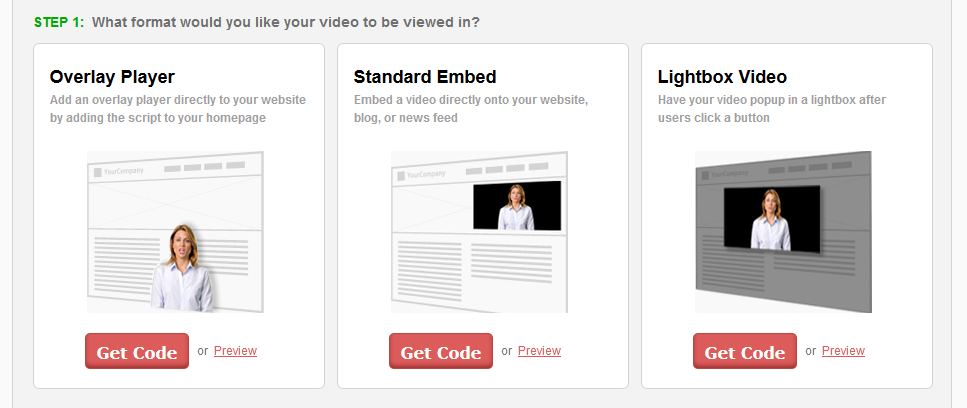Click the Overlay Player description text
Image resolution: width=967 pixels, height=408 pixels.
178,108
